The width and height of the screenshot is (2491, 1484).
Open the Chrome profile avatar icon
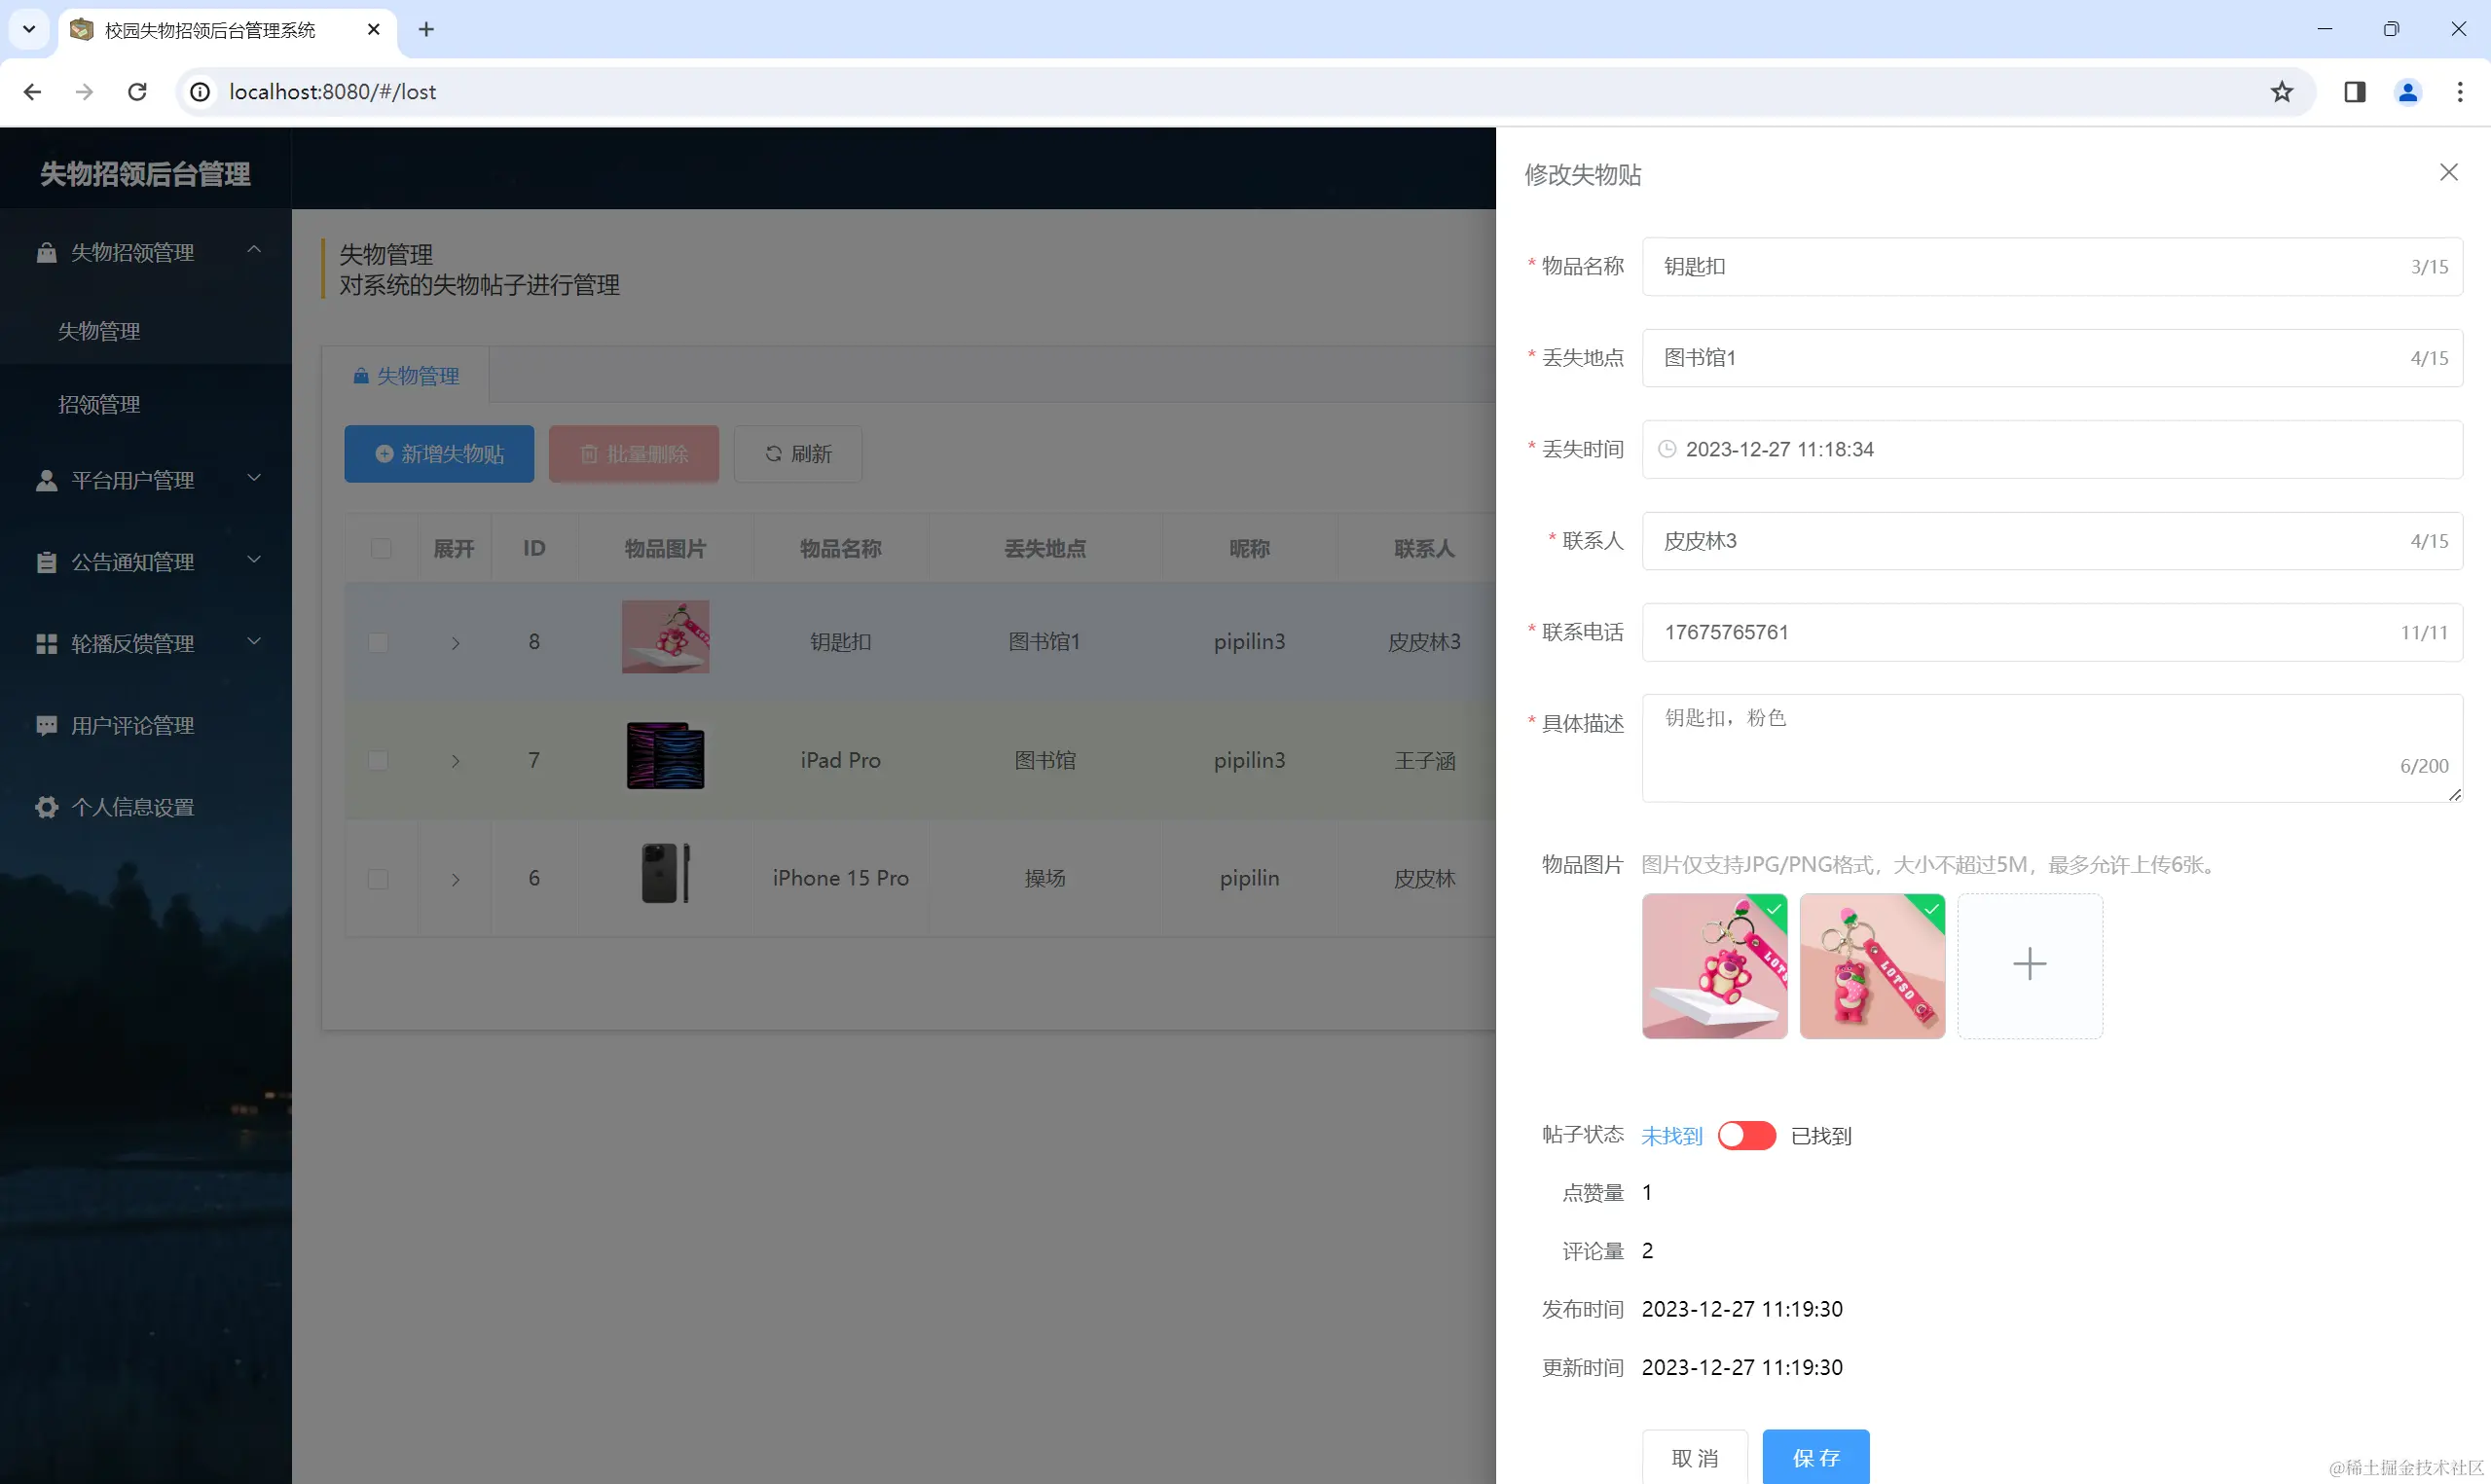pos(2407,92)
